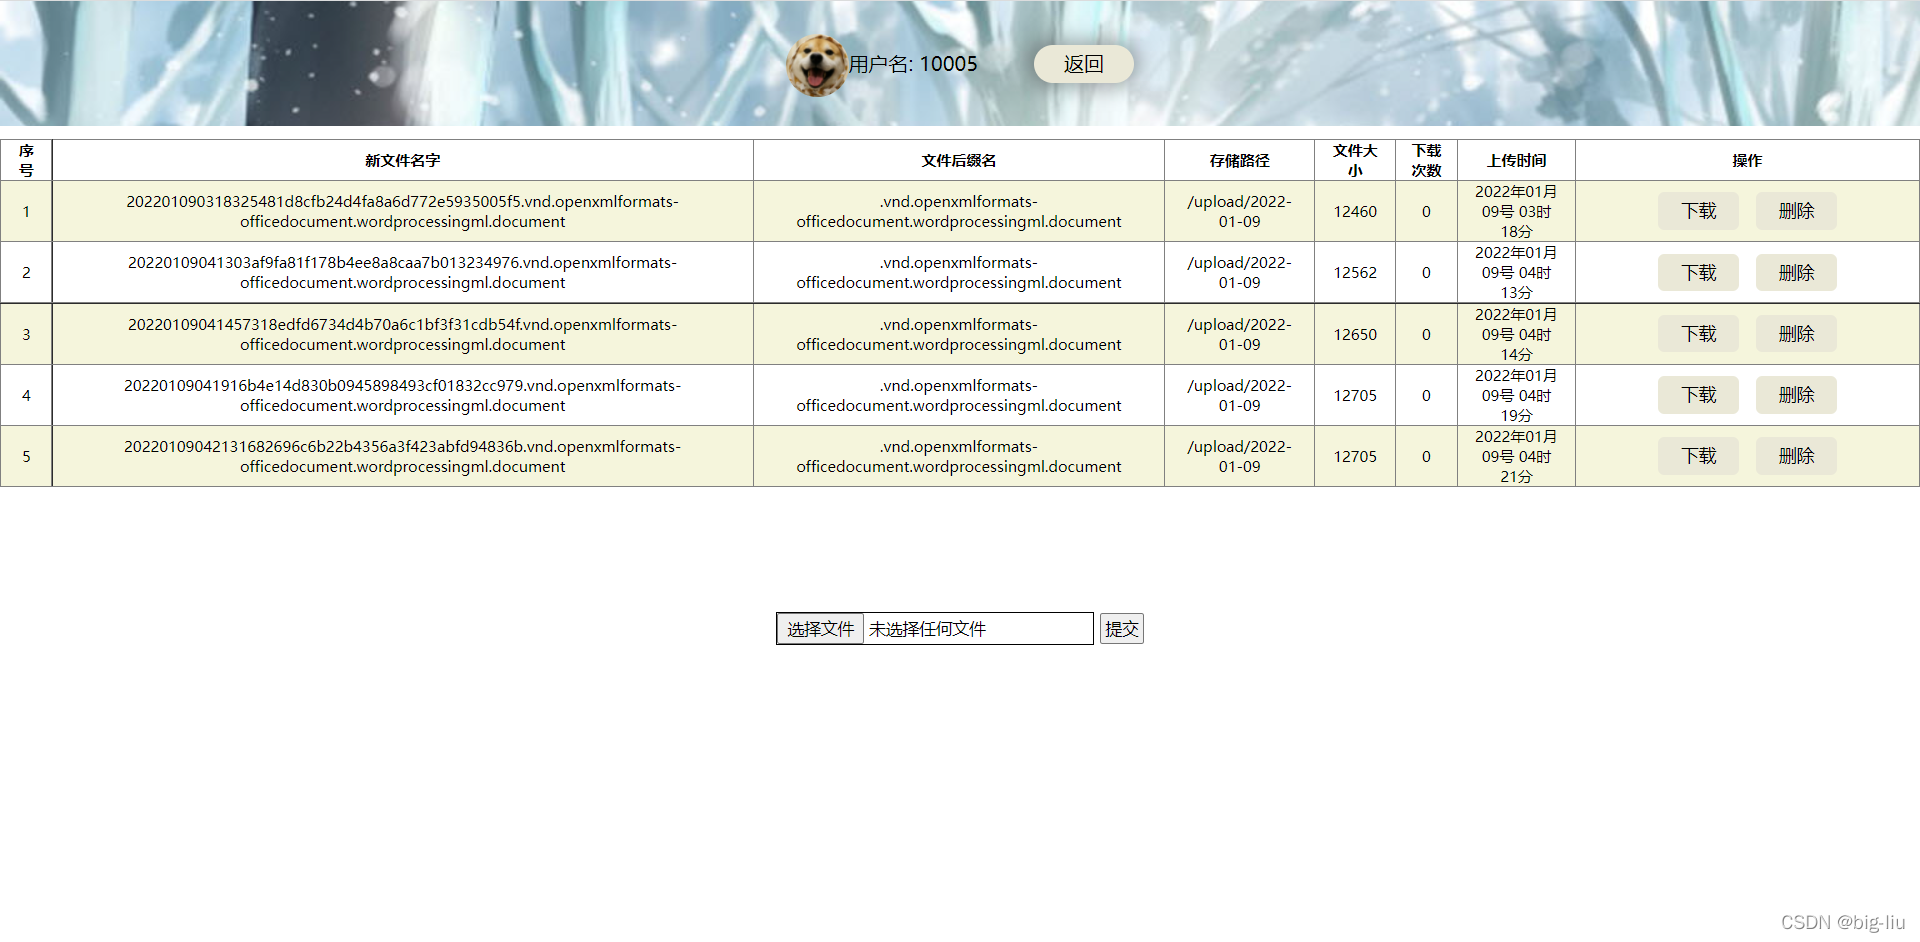Click the 操作 column header
This screenshot has height=942, width=1920.
(1747, 160)
